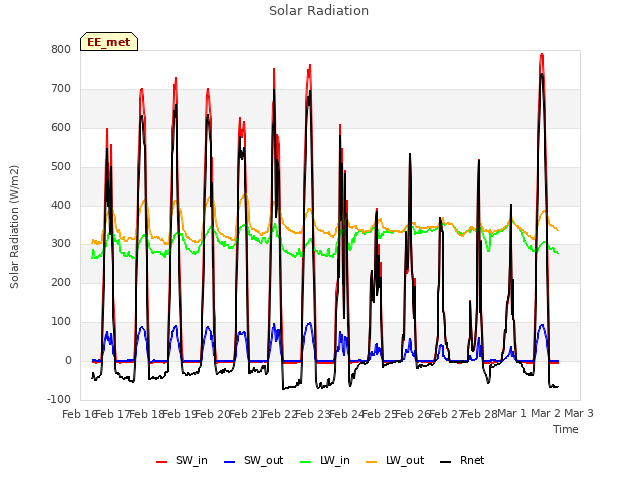
Task: Click the Mar 2 x-axis label
Action: (545, 413)
